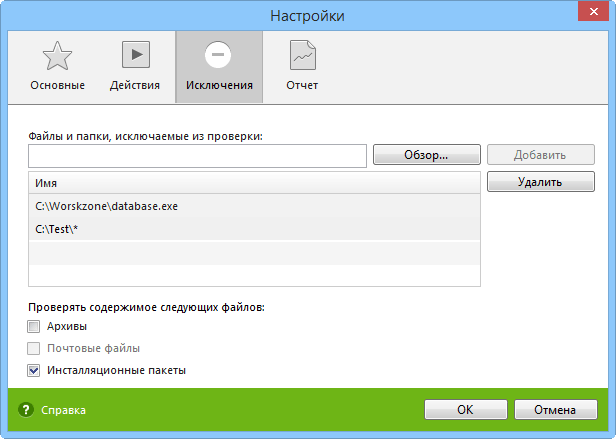Uncheck the Инсталляционные пакеты checkbox
This screenshot has height=439, width=616.
tap(34, 370)
